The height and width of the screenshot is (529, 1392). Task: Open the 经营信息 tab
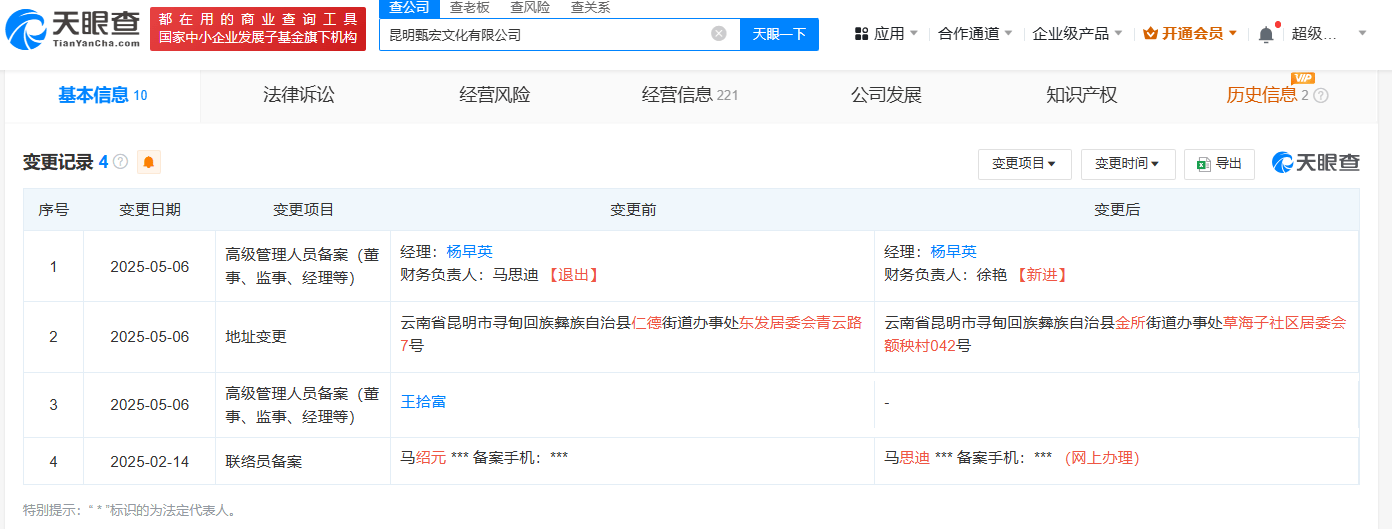click(690, 96)
